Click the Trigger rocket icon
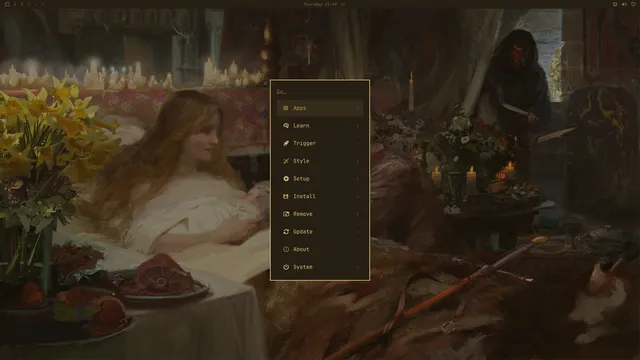This screenshot has width=640, height=360. tap(286, 143)
